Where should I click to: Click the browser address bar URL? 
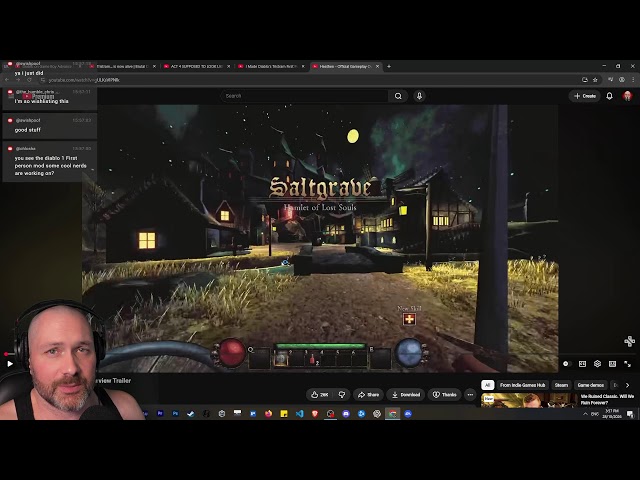pos(84,80)
